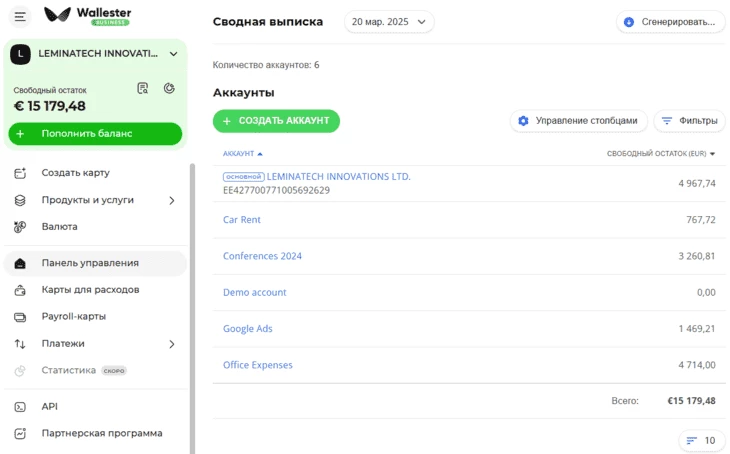The image size is (730, 454).
Task: Click the Dashboard home icon
Action: click(x=20, y=264)
